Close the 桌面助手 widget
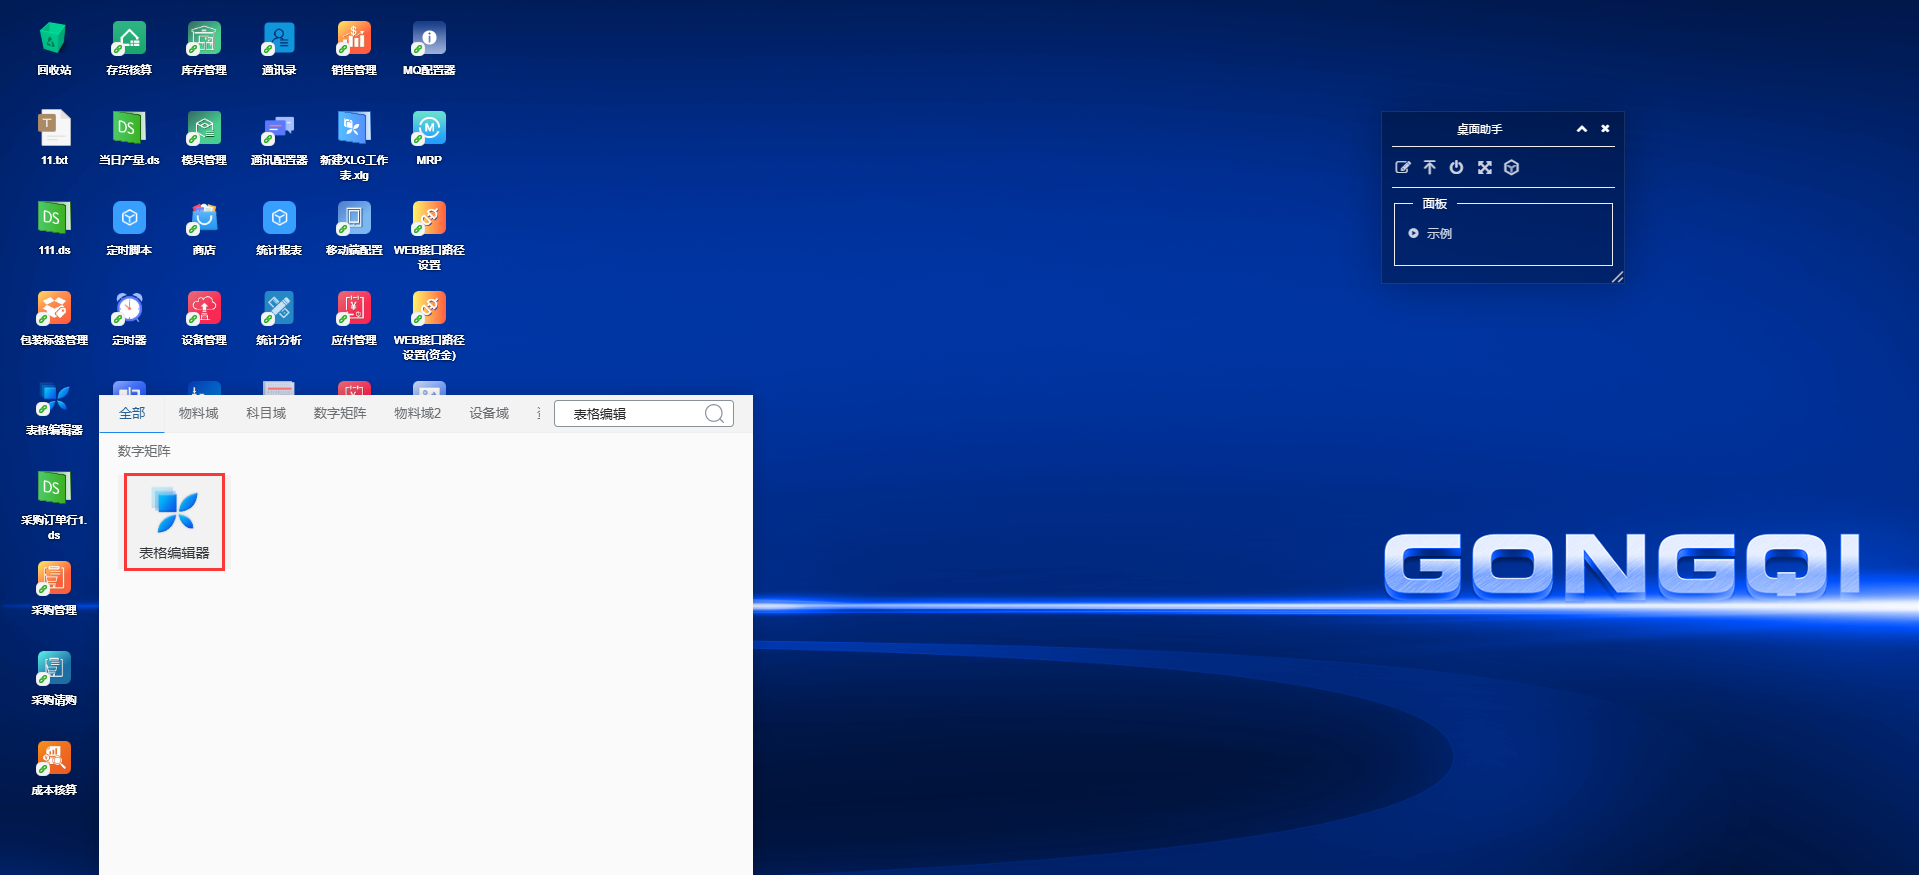This screenshot has width=1919, height=875. pyautogui.click(x=1605, y=129)
